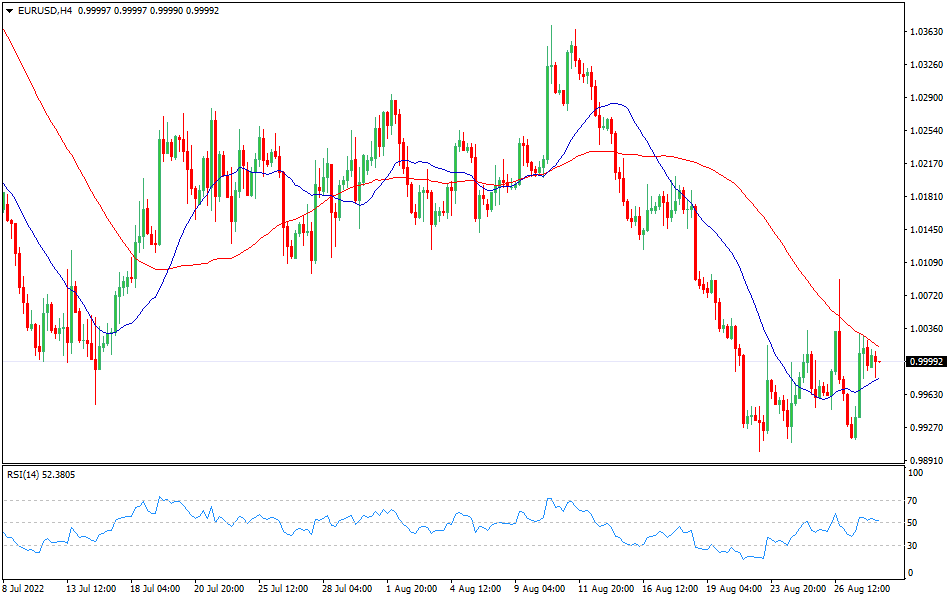Click the 8 Jul 2022 date label

click(26, 590)
